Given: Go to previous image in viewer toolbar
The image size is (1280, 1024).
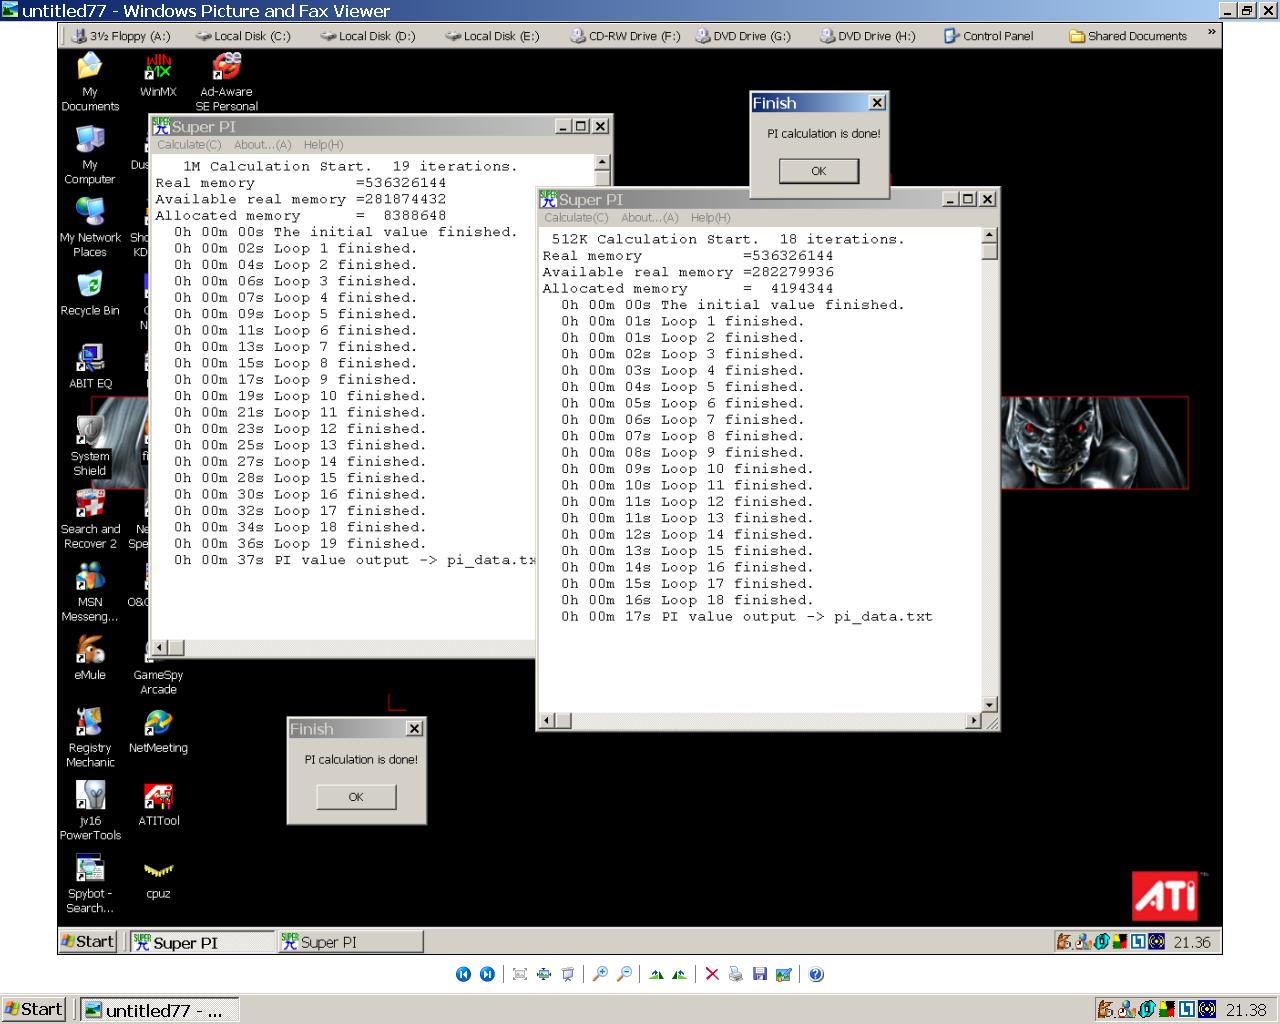Looking at the screenshot, I should coord(463,974).
